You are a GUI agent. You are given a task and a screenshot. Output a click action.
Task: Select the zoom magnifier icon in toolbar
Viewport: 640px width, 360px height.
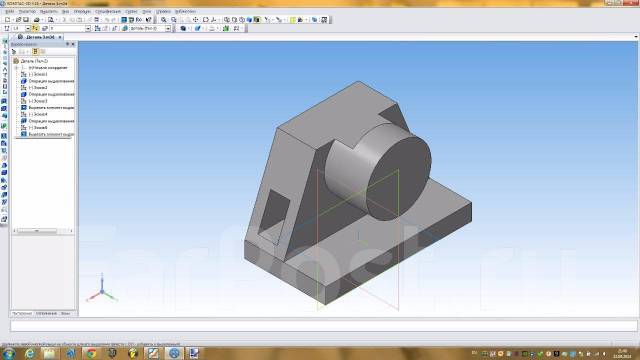(164, 20)
